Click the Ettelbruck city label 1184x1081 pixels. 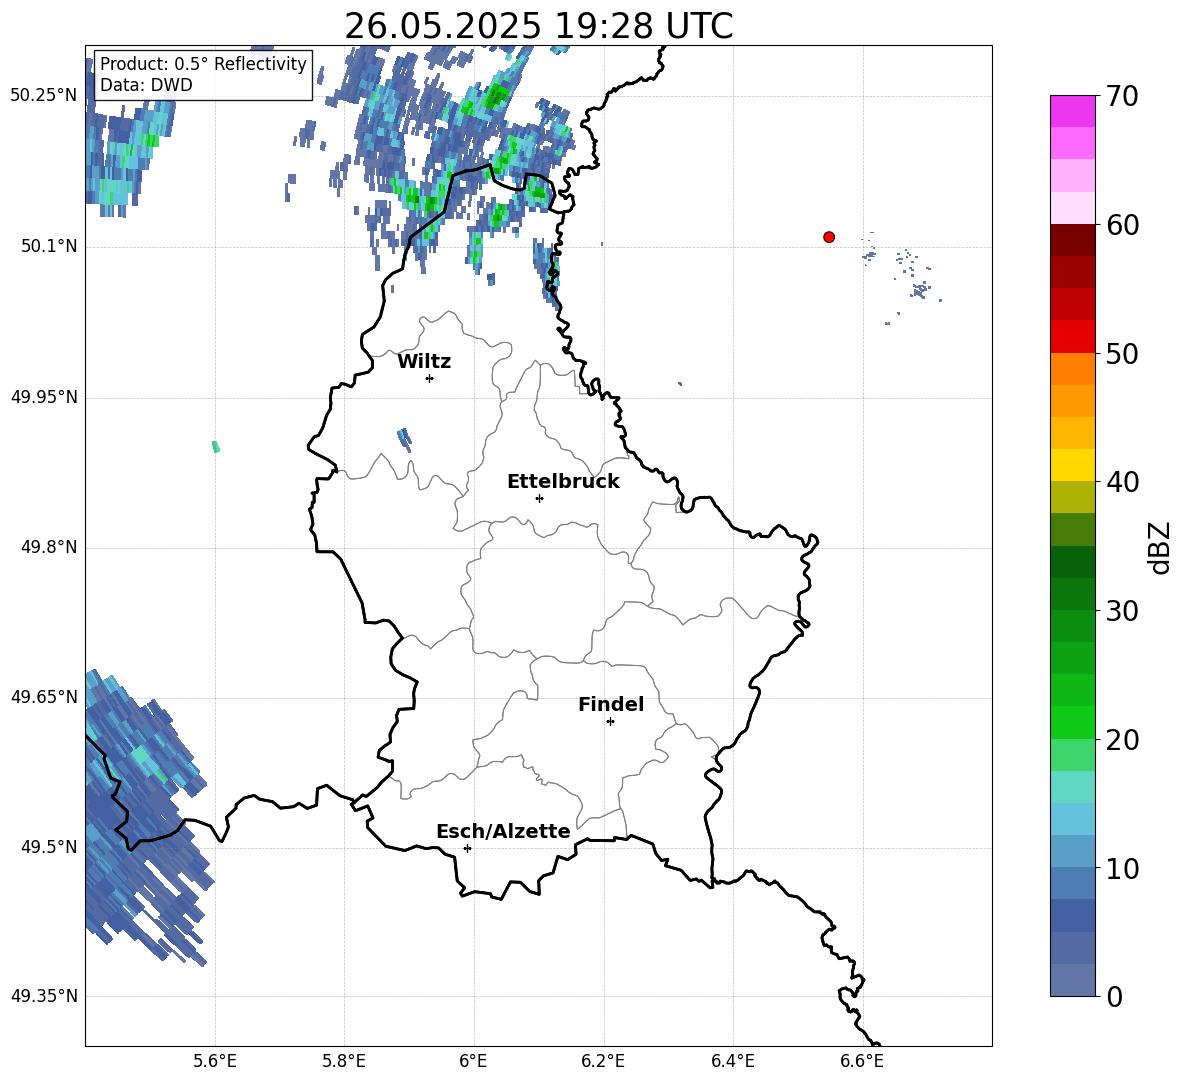pos(563,482)
